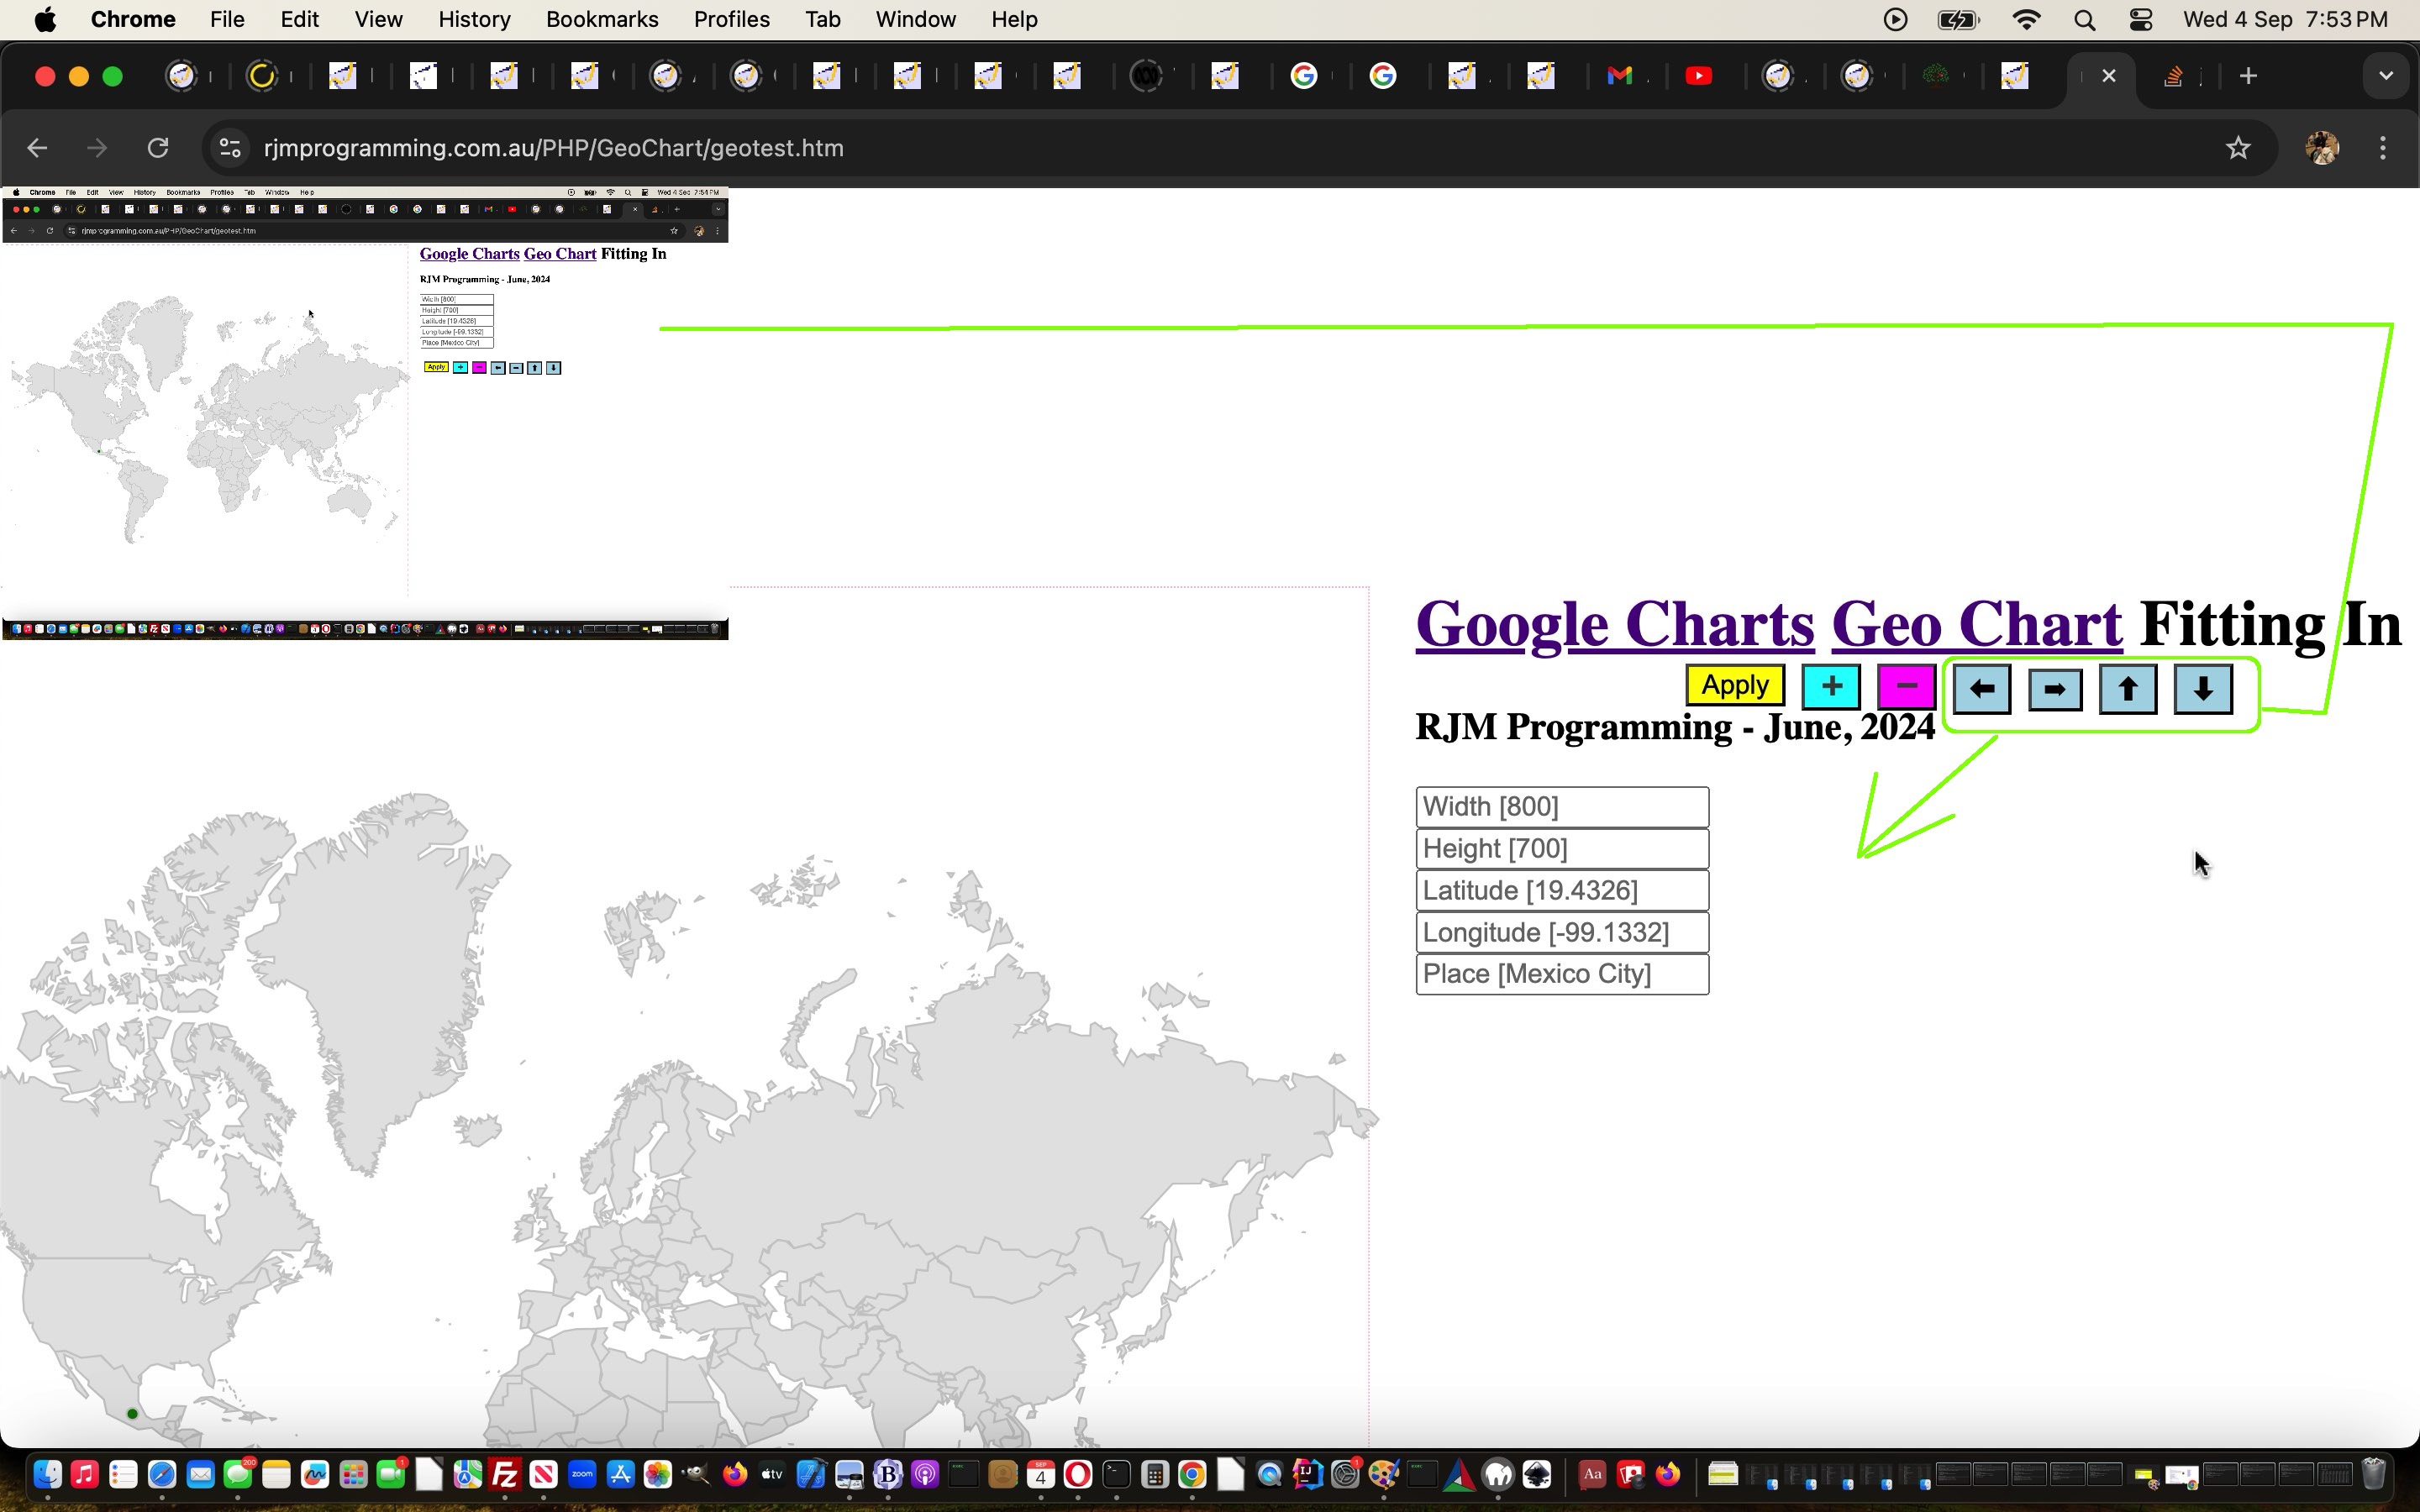Switch to the Stack Overflow tab
This screenshot has width=2420, height=1512.
pyautogui.click(x=2172, y=76)
